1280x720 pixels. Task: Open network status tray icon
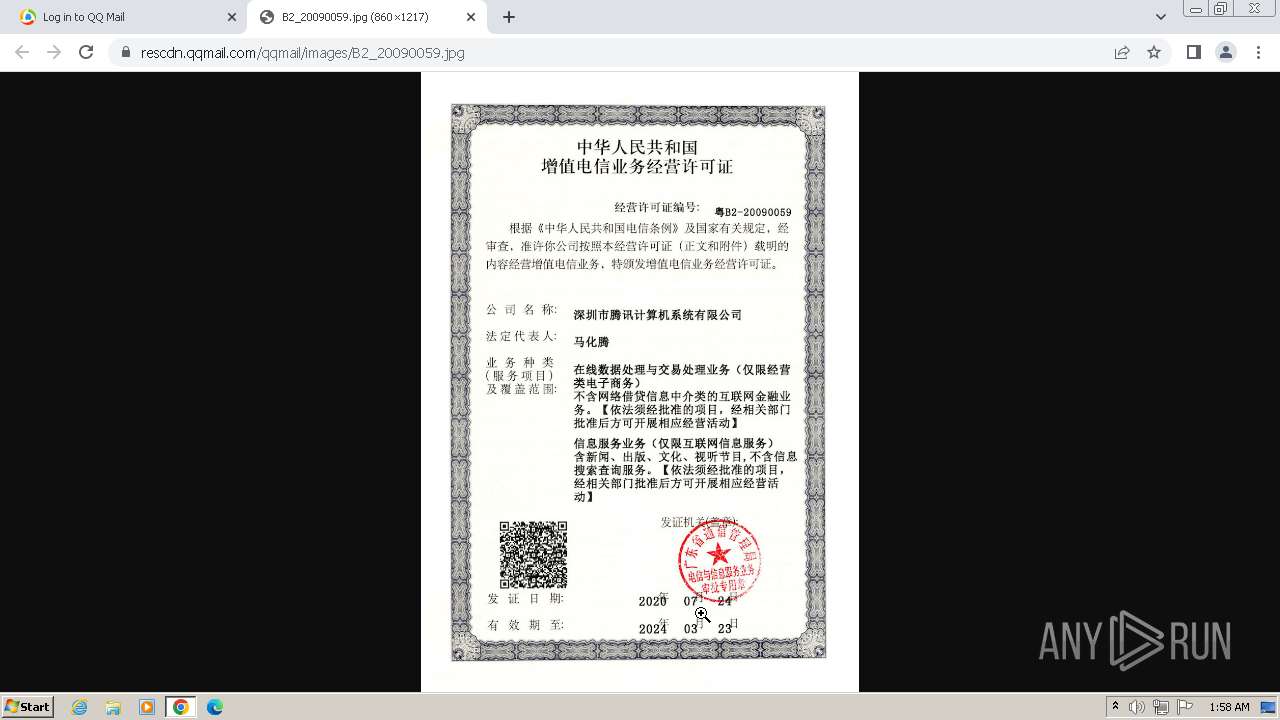tap(1161, 707)
